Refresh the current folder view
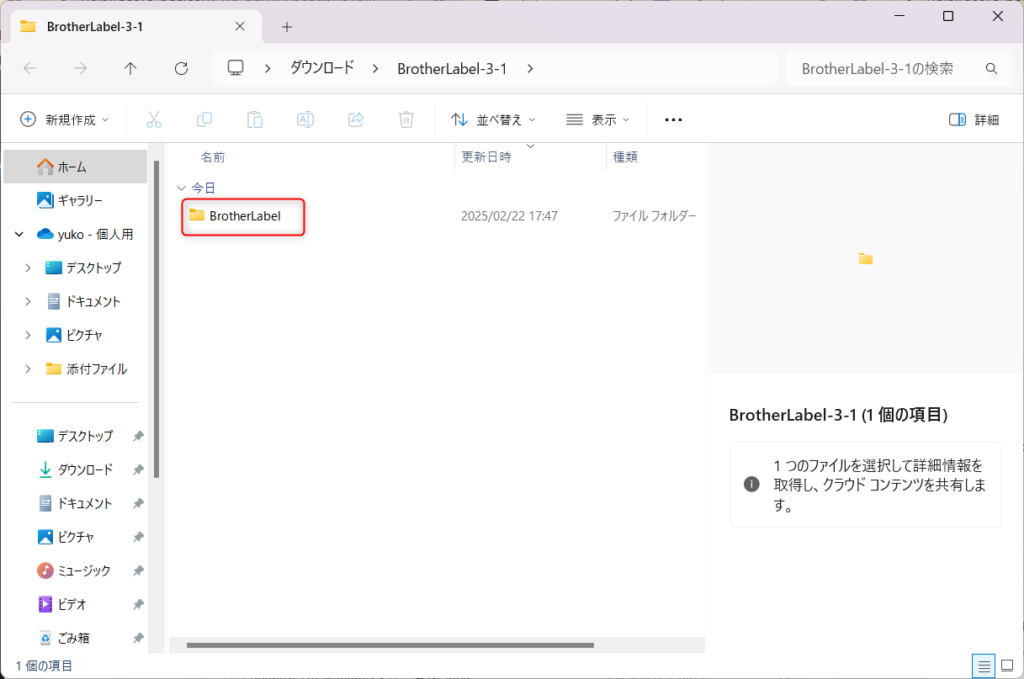The image size is (1024, 679). (x=182, y=69)
